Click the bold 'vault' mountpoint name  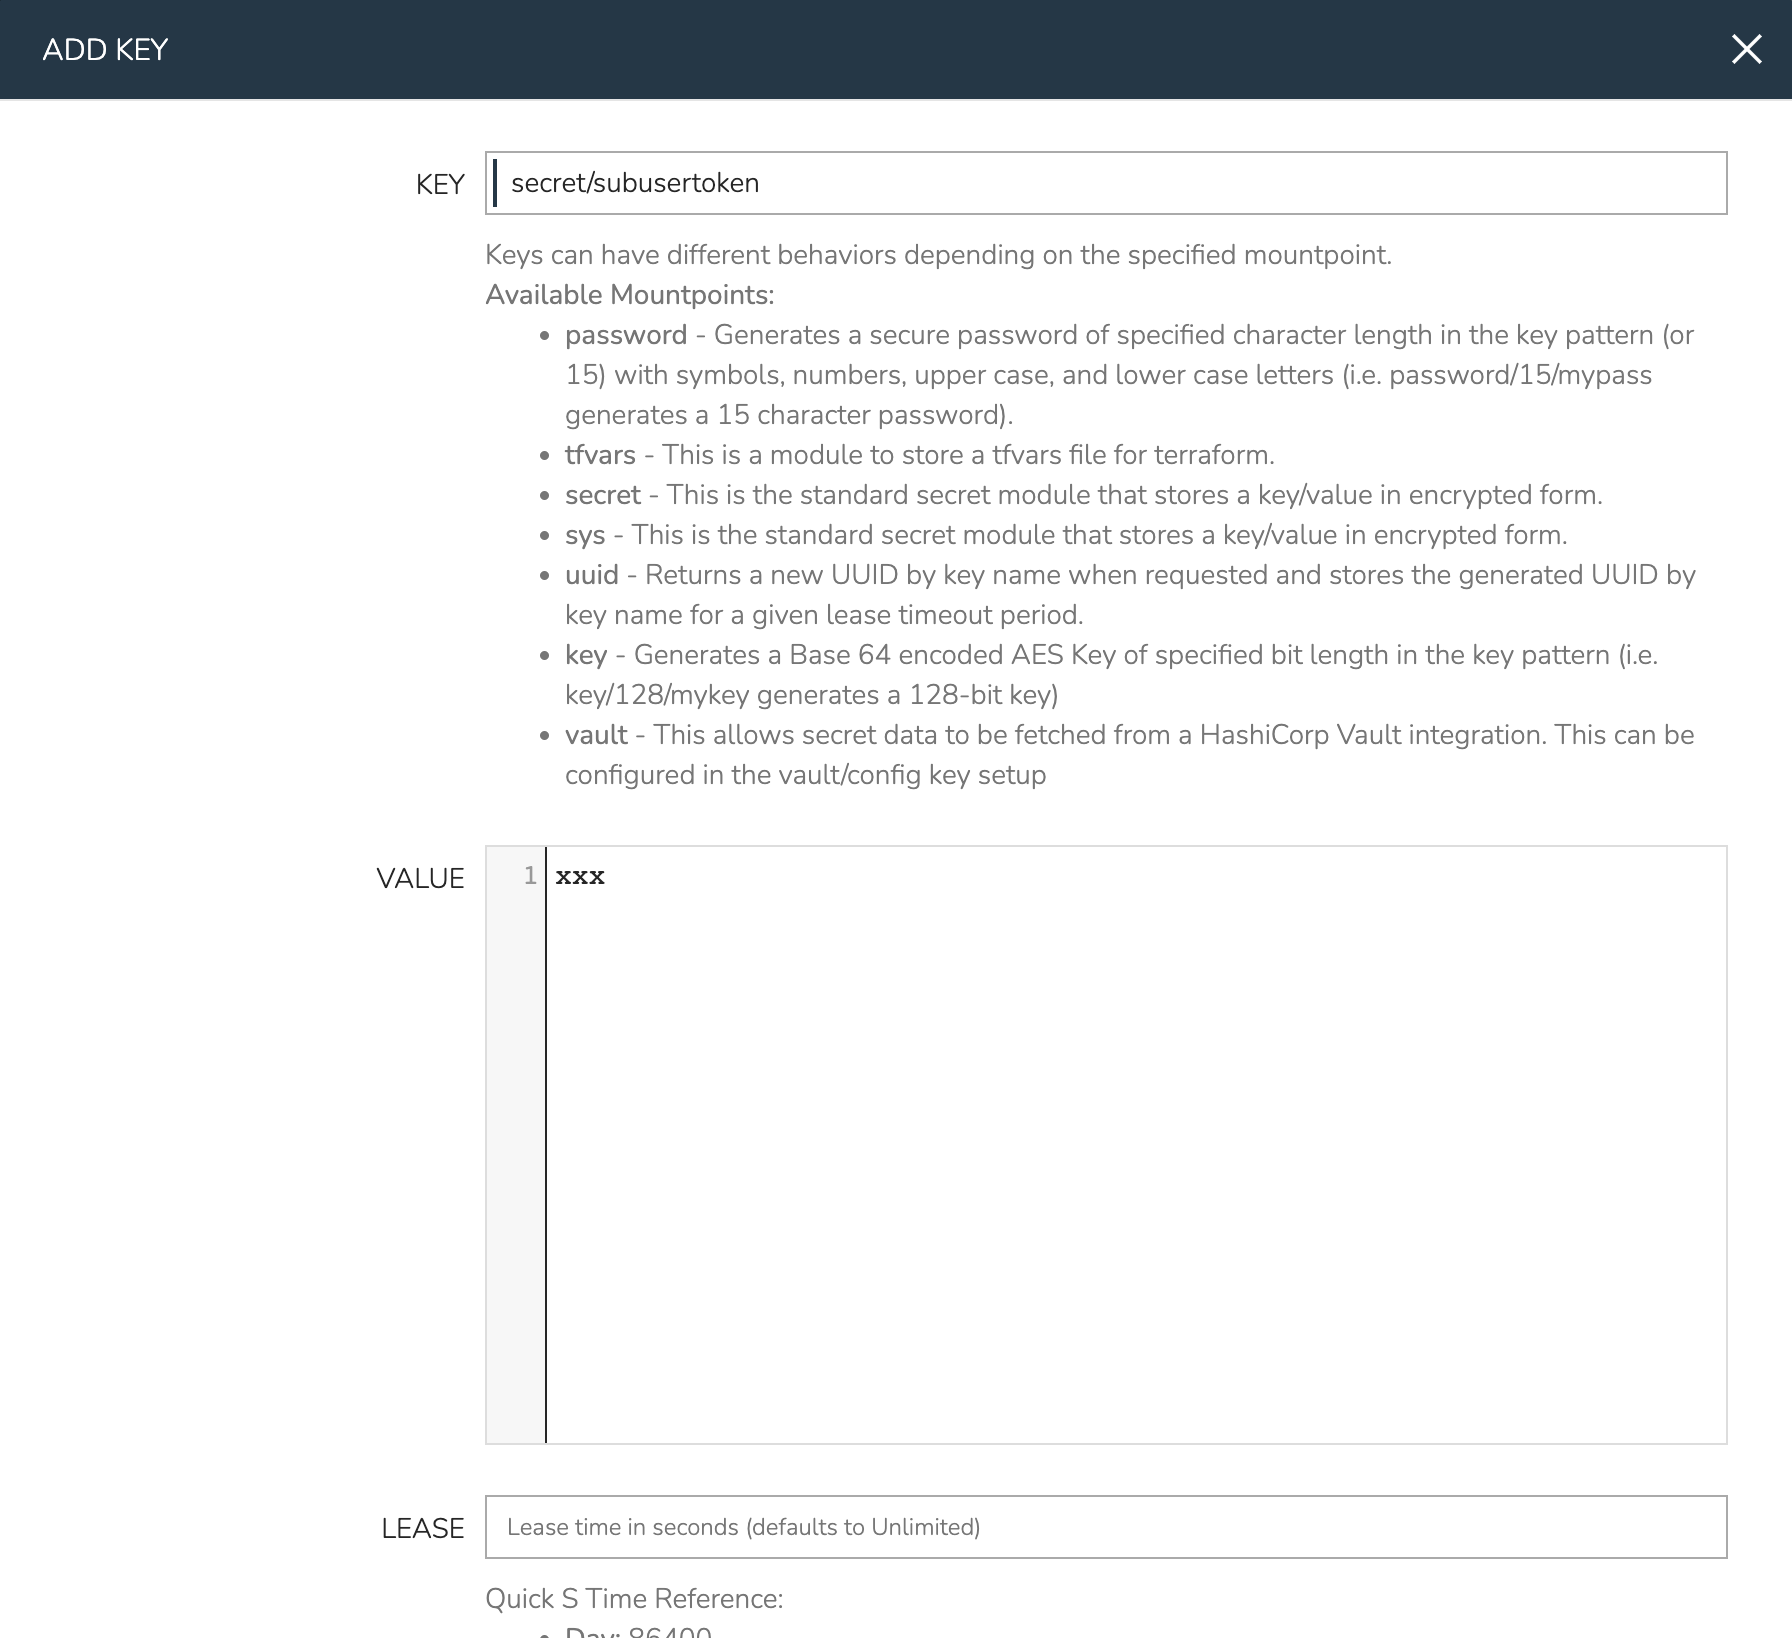tap(596, 735)
